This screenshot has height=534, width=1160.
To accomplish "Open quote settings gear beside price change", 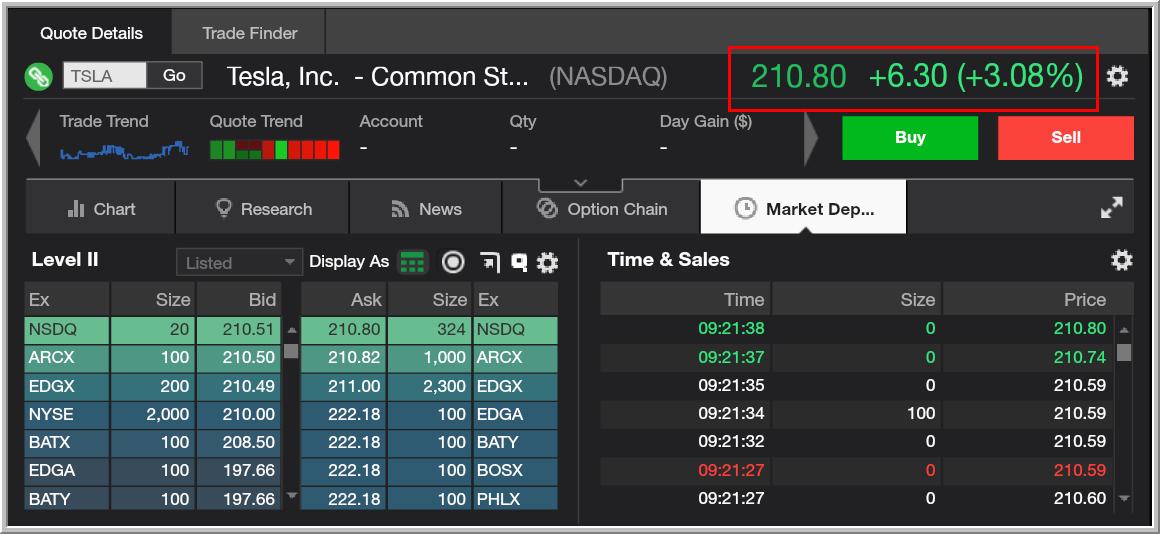I will tap(1117, 76).
